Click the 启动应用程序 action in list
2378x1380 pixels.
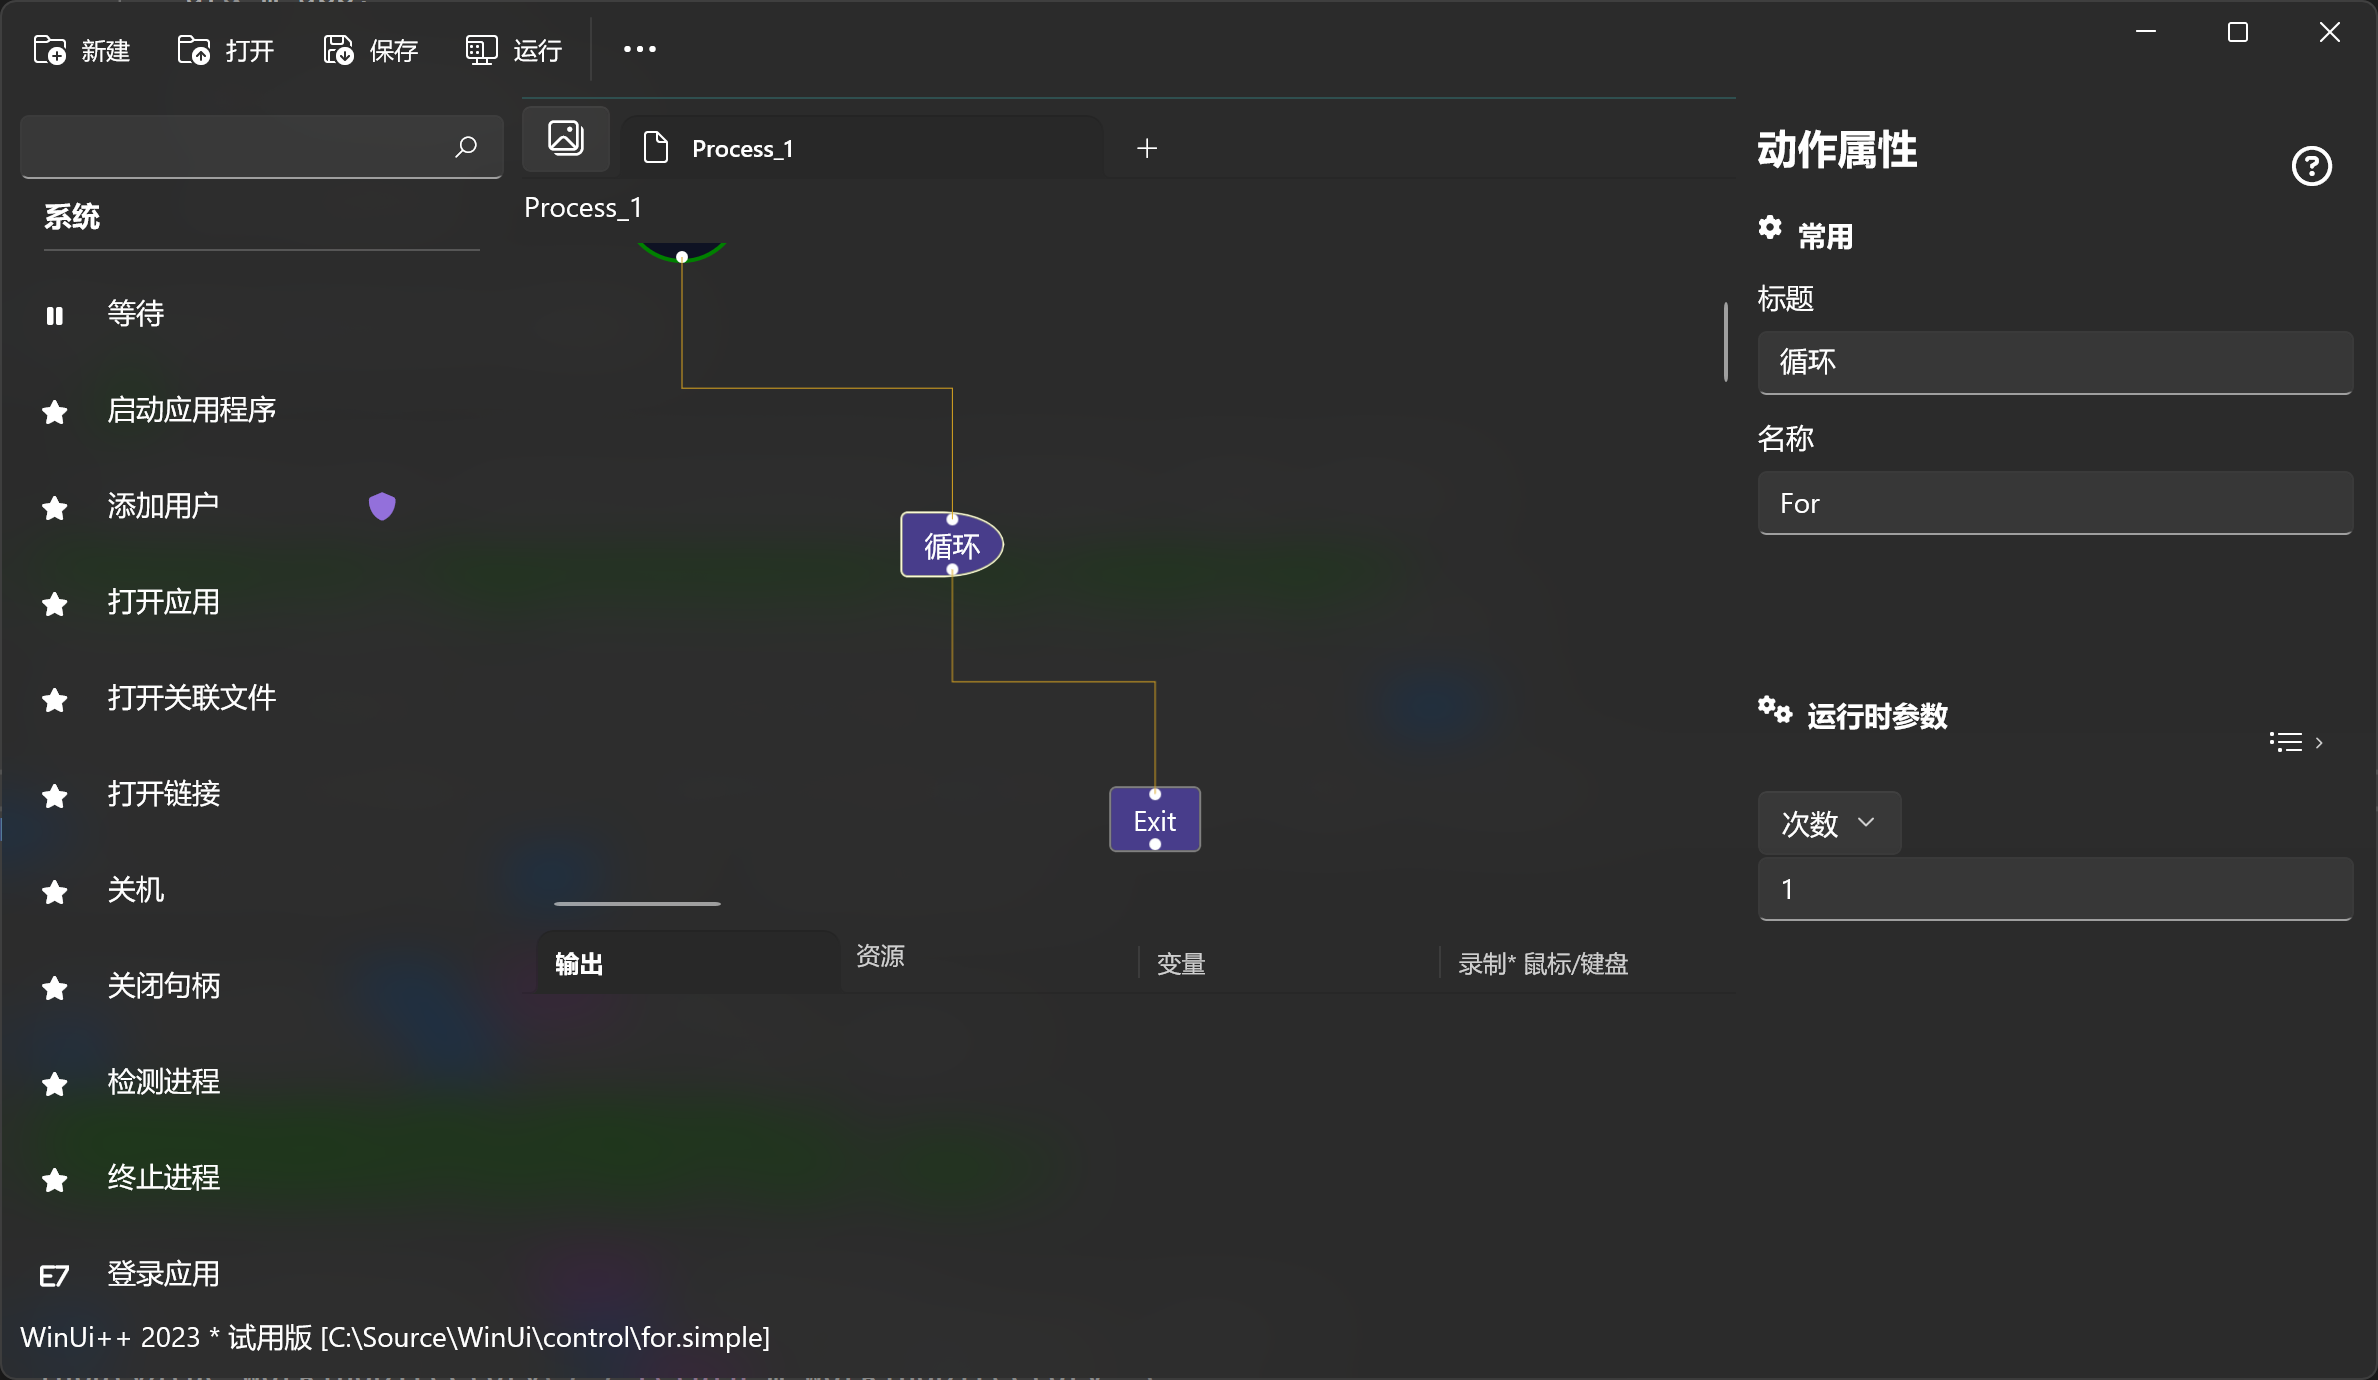[x=191, y=410]
